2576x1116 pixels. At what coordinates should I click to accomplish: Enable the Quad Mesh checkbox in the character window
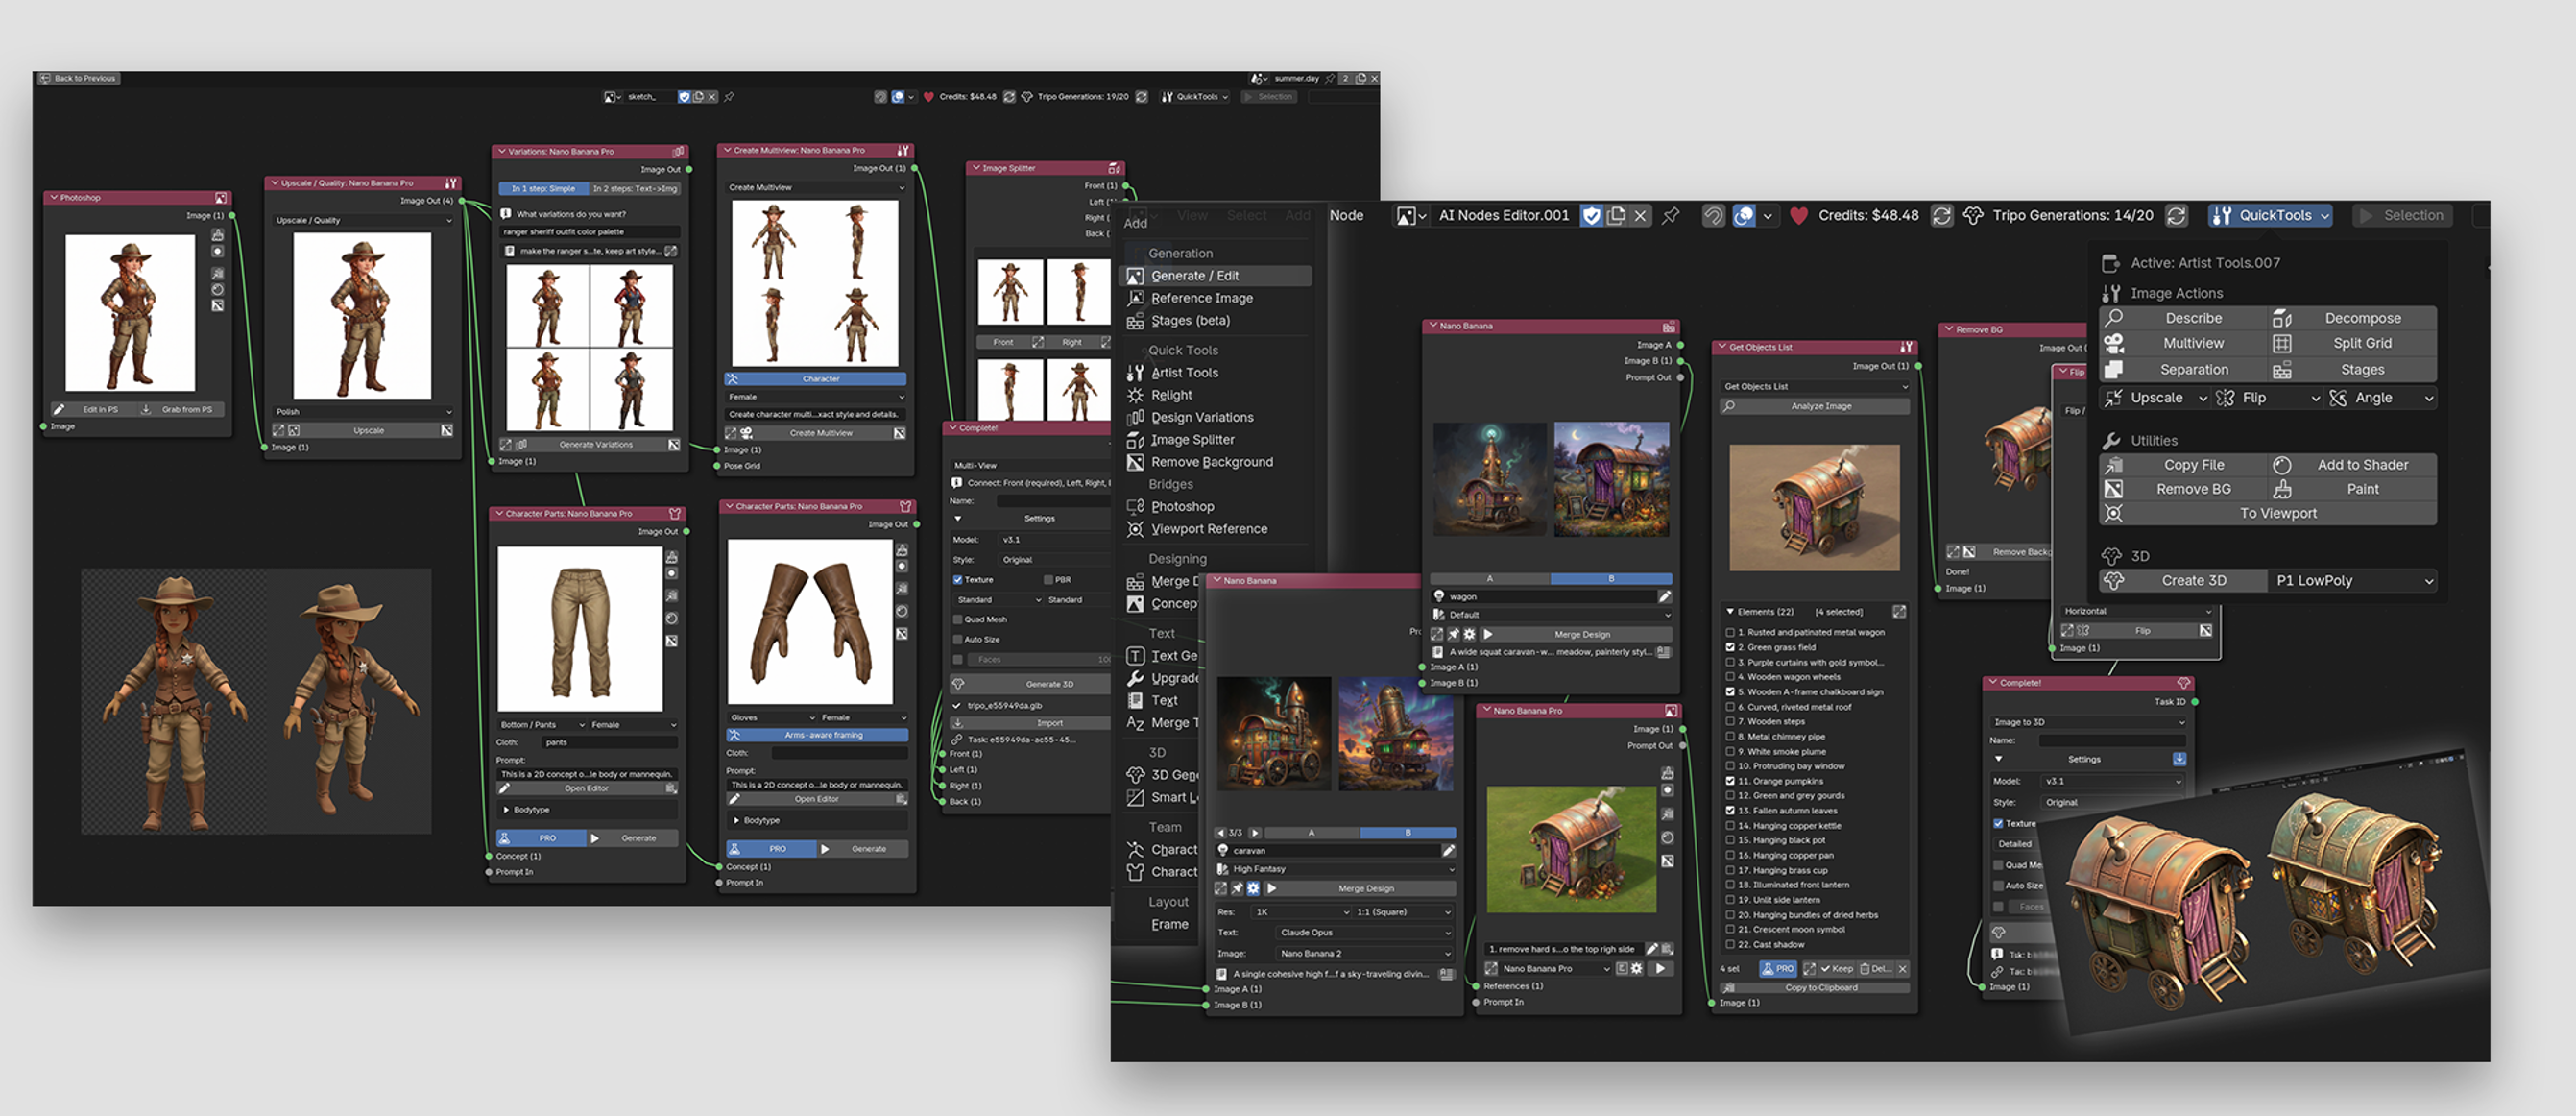(957, 619)
